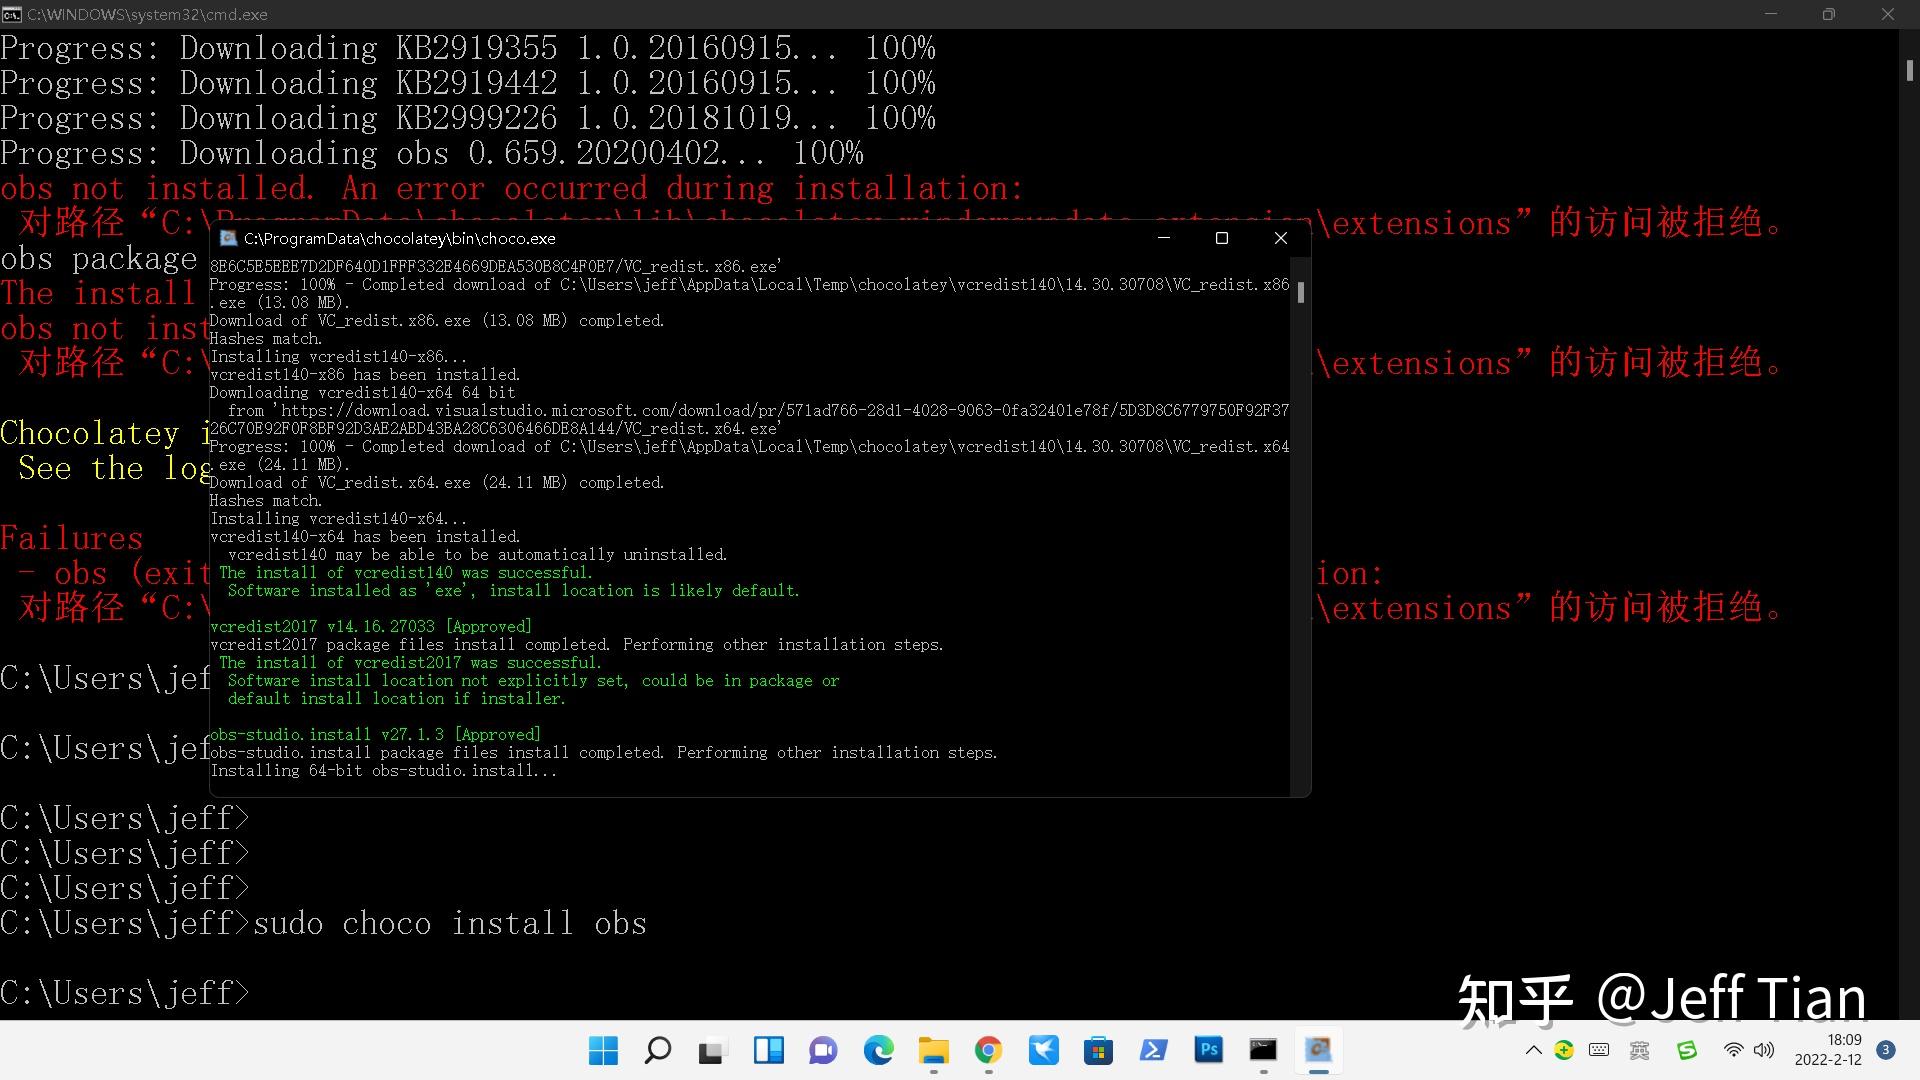Click 'vcredist140-x86 has been installed.' line
Image resolution: width=1920 pixels, height=1080 pixels.
(365, 374)
